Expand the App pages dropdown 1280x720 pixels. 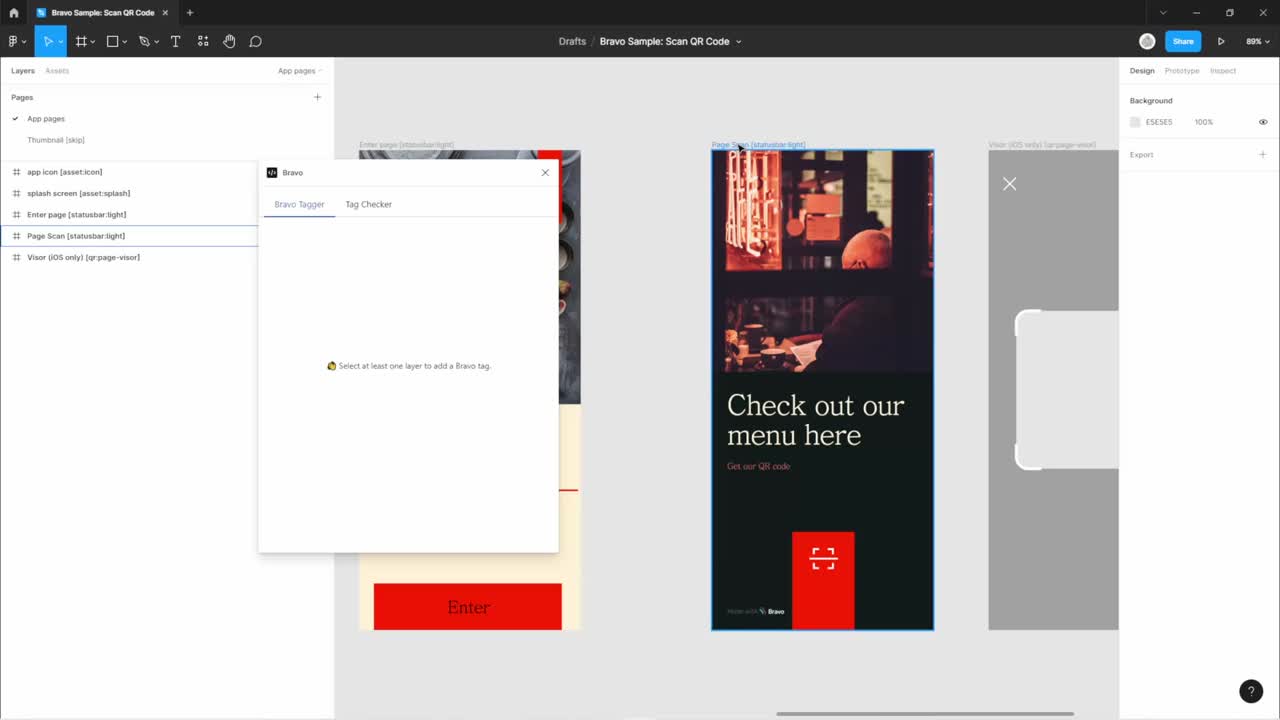(300, 71)
